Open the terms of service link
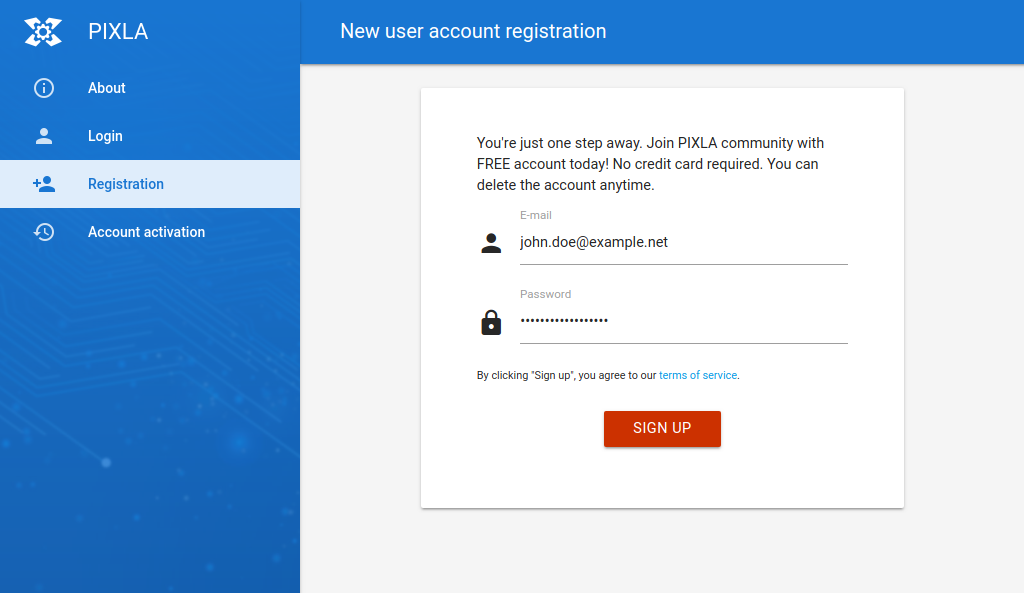 (698, 375)
